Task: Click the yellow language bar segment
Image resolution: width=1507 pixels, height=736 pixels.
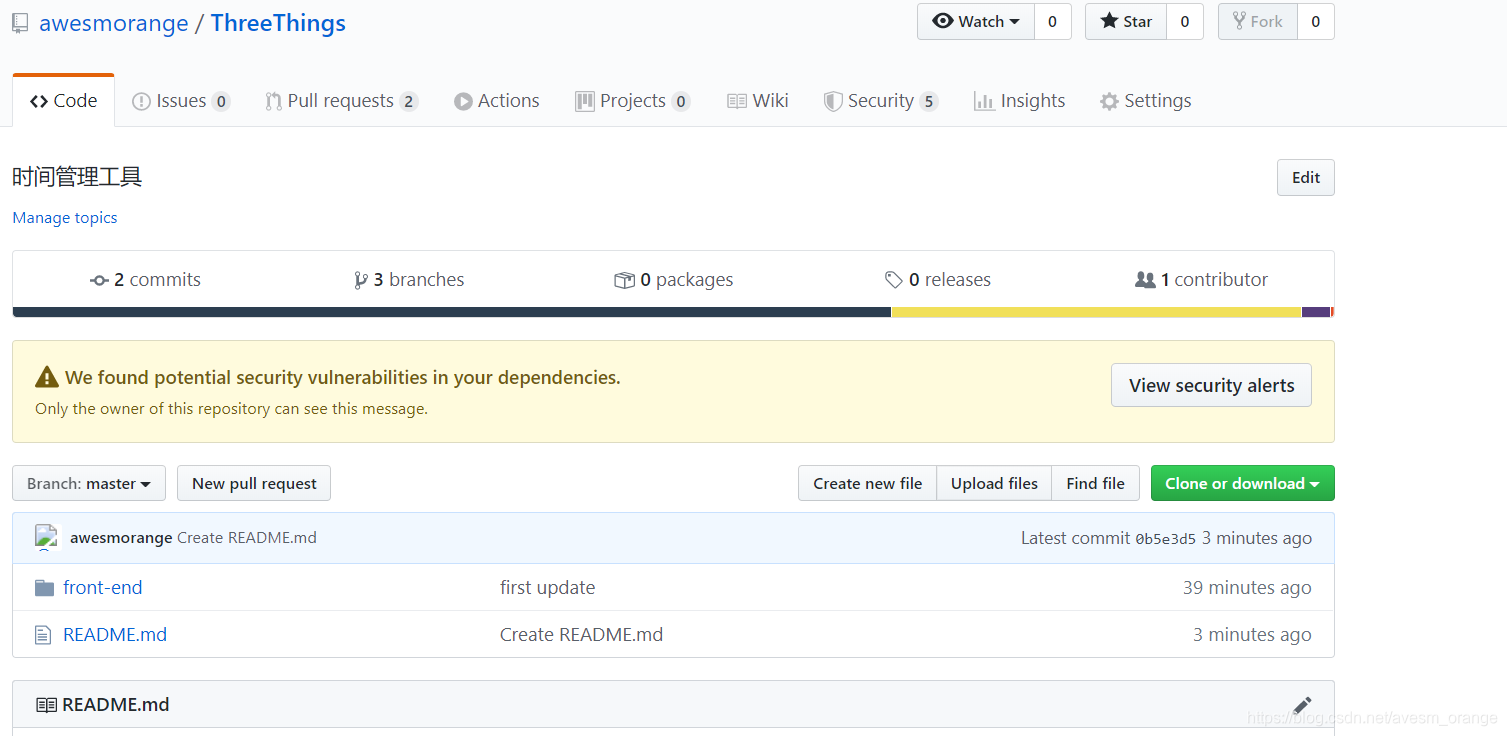Action: pos(1096,312)
